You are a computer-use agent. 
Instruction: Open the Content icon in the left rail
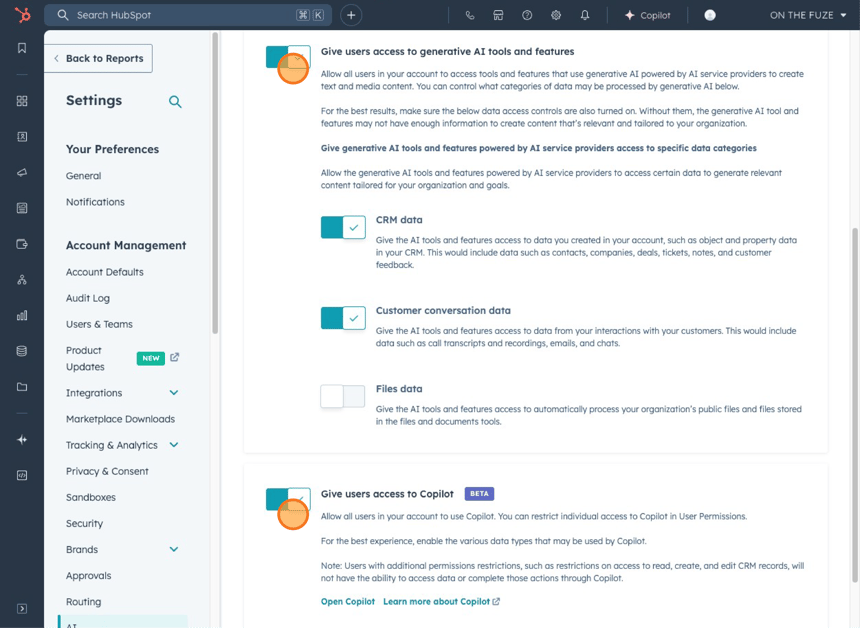[22, 208]
